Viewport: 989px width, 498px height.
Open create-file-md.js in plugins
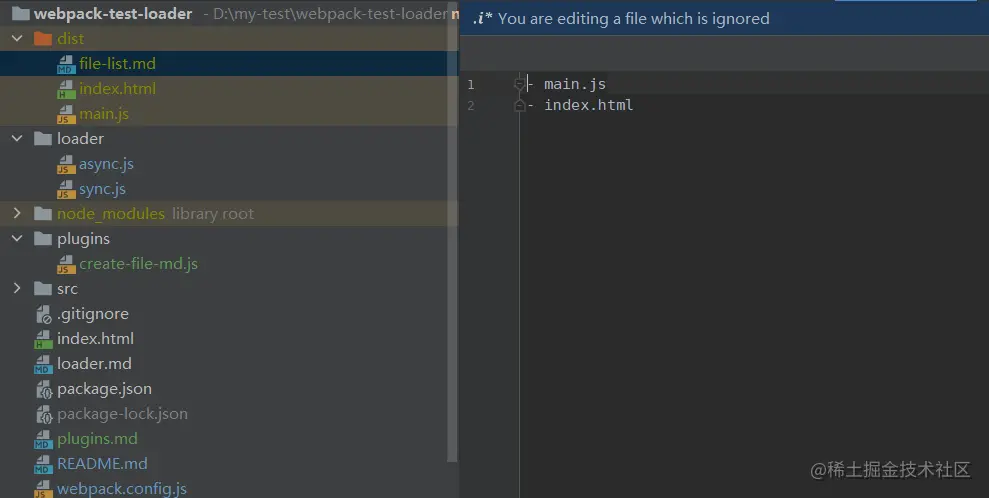[138, 263]
